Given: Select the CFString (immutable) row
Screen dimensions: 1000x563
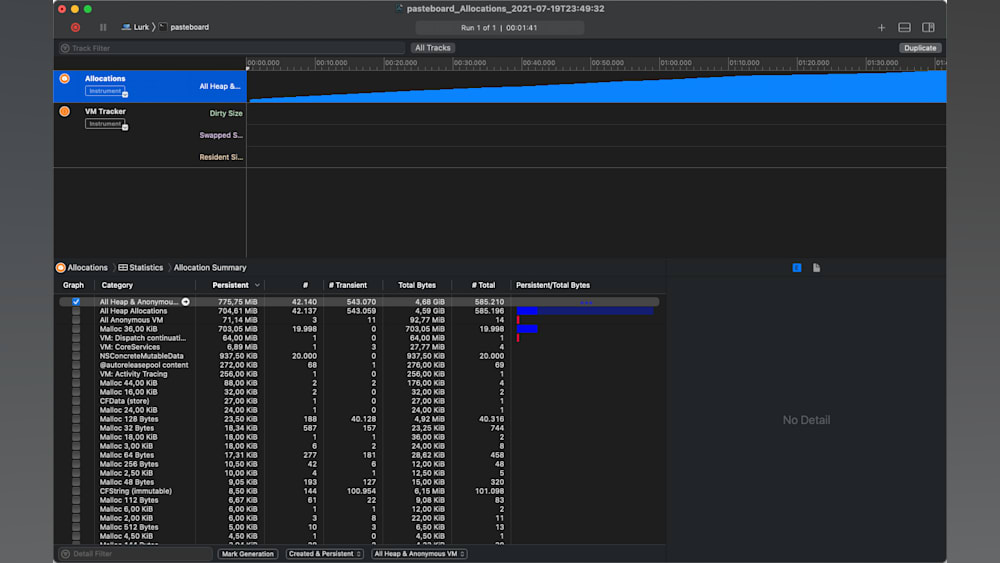Looking at the screenshot, I should 359,491.
